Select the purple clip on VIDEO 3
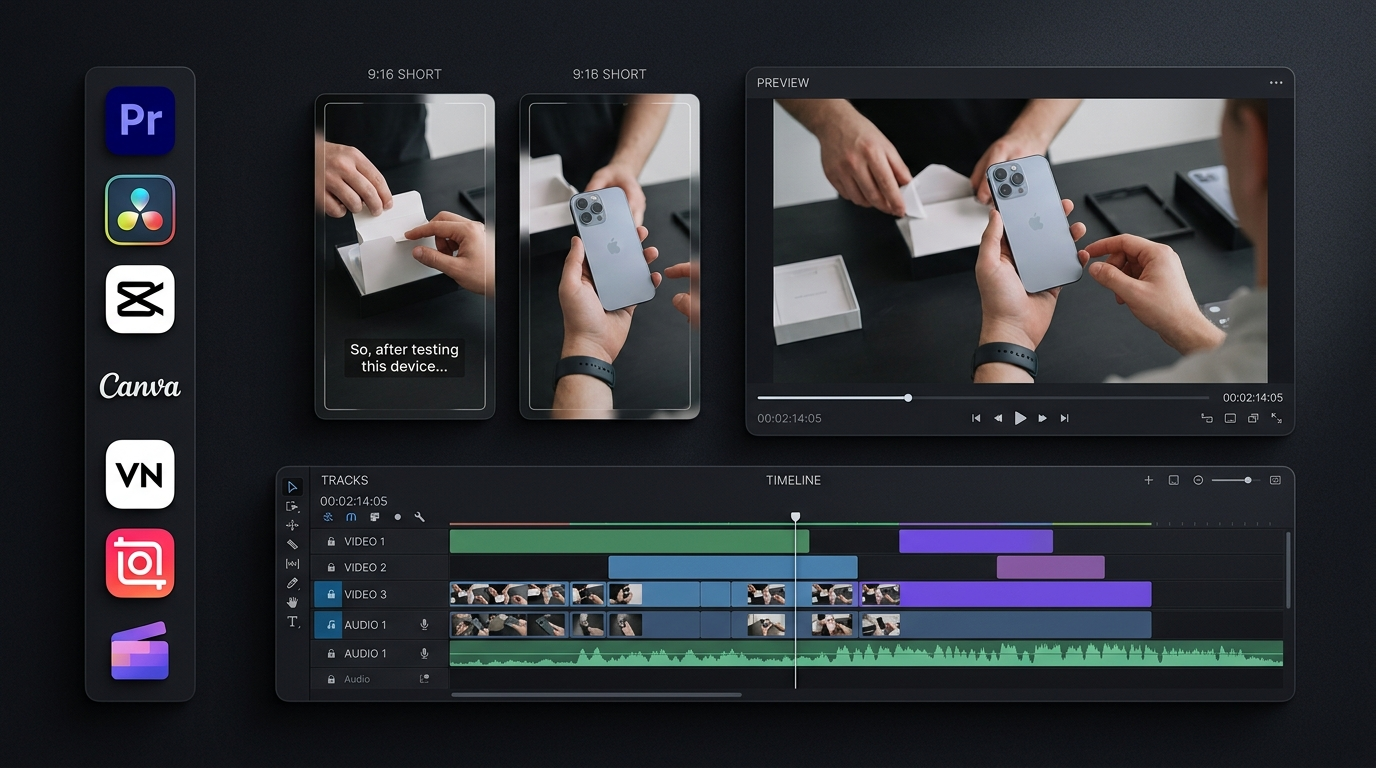 [x=1025, y=594]
